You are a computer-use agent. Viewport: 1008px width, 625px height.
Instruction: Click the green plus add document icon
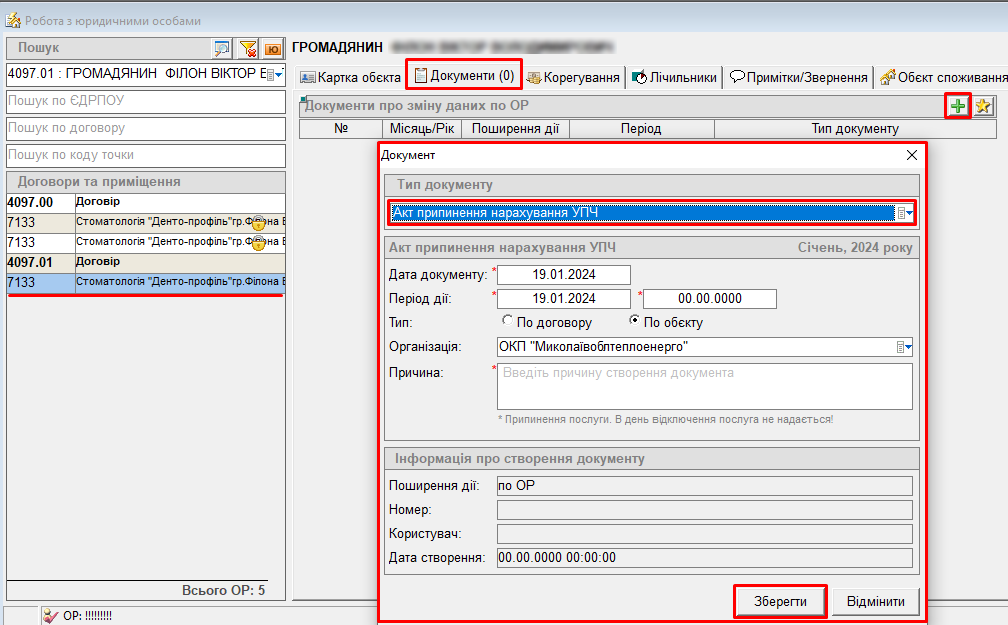coord(958,106)
